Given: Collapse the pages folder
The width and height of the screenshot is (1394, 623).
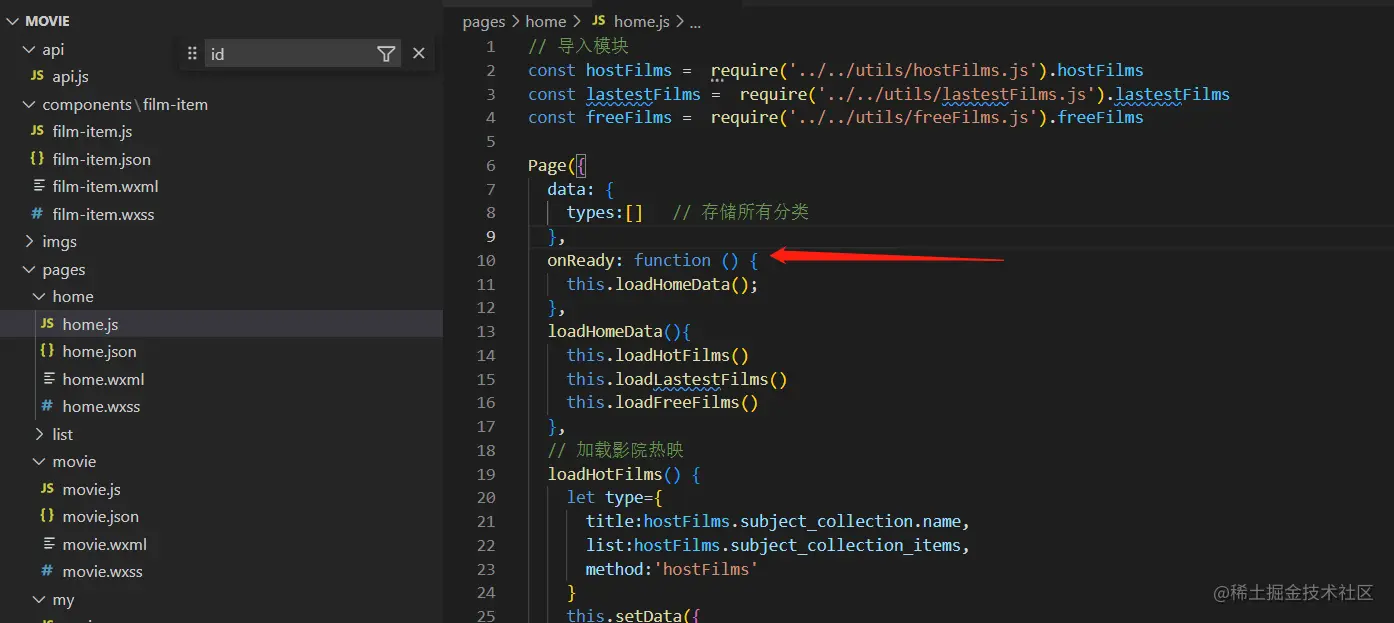Looking at the screenshot, I should tap(29, 269).
